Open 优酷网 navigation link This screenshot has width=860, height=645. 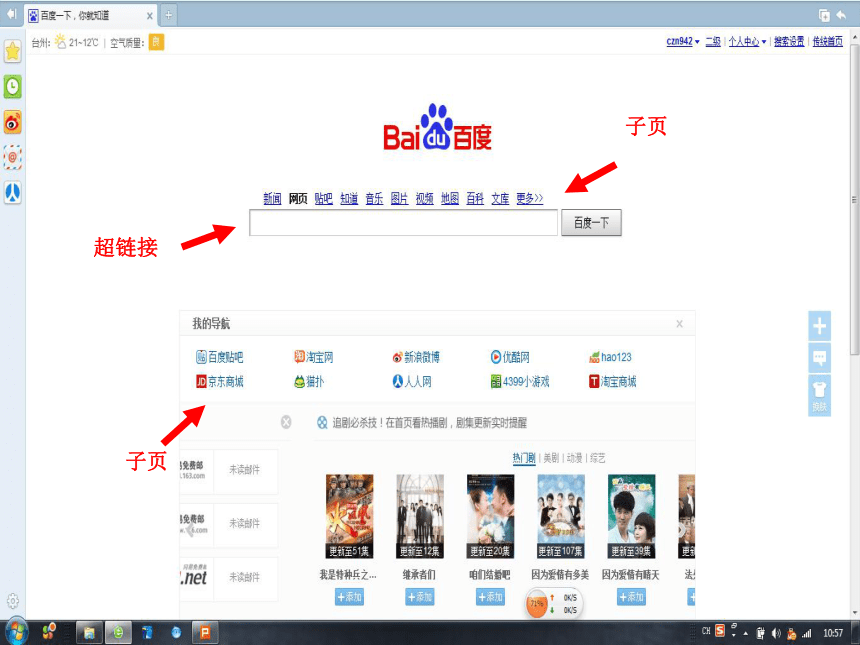[x=510, y=357]
